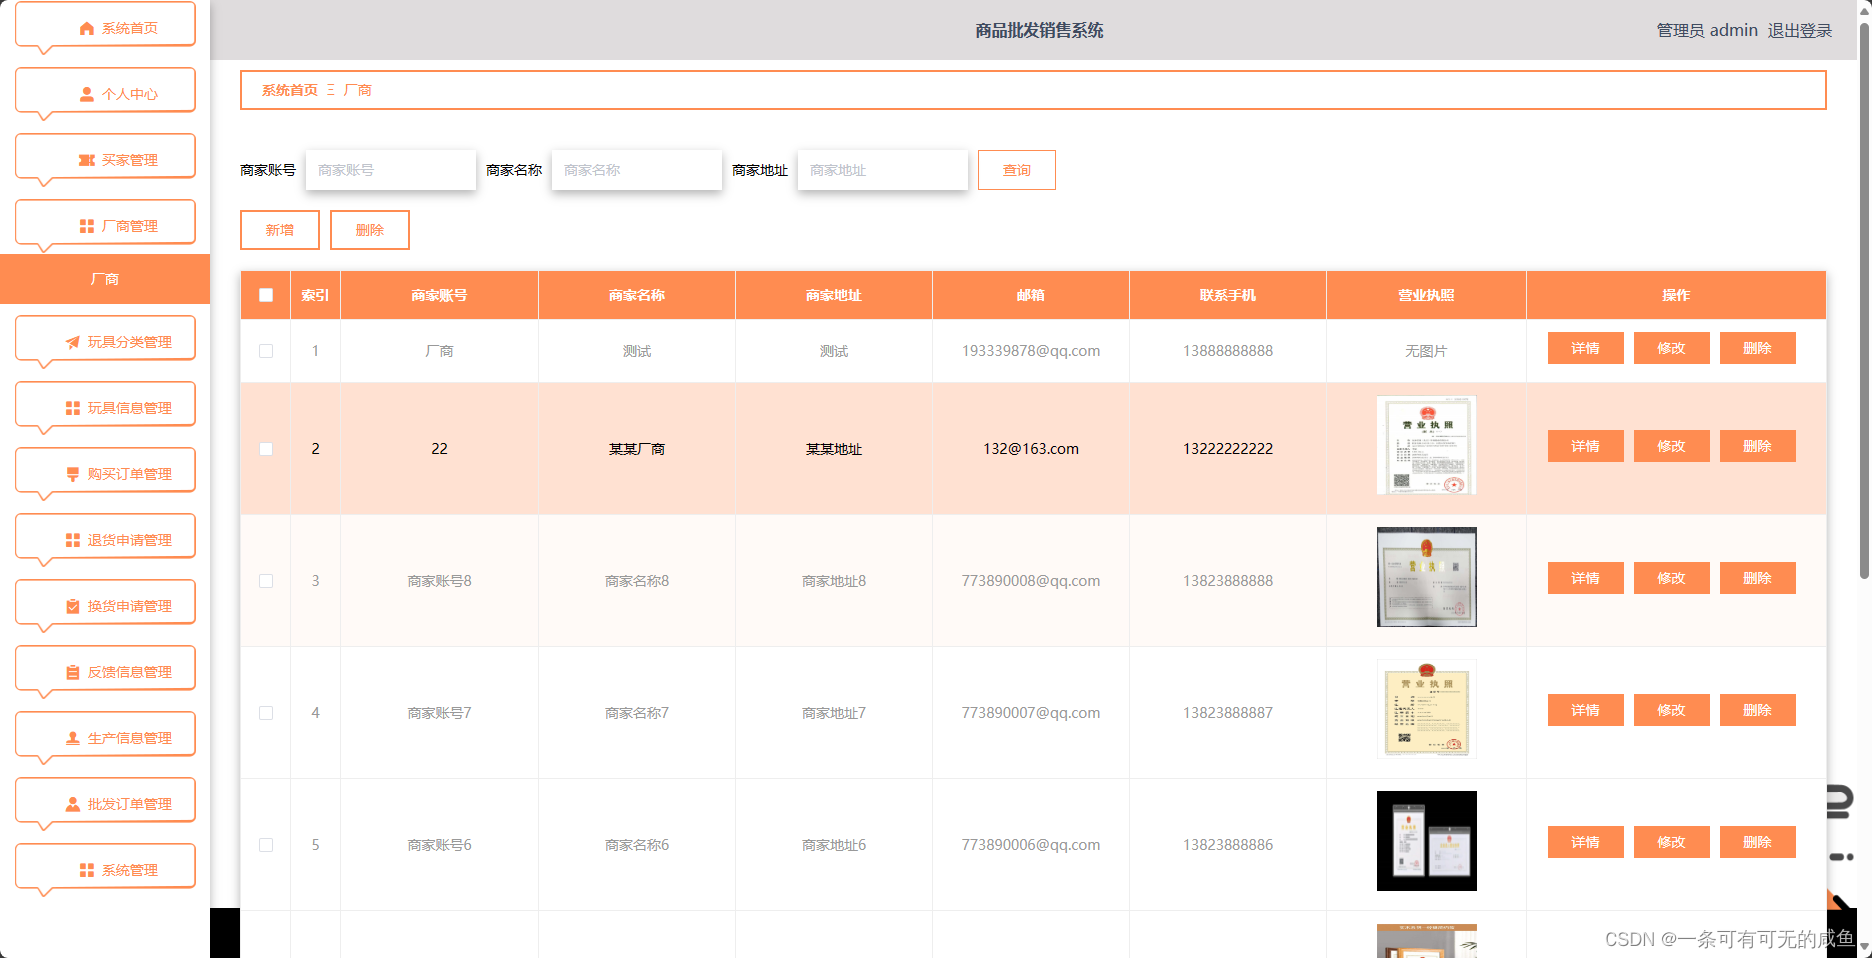The width and height of the screenshot is (1872, 958).
Task: Expand the 生产信息管理 menu
Action: click(x=105, y=735)
